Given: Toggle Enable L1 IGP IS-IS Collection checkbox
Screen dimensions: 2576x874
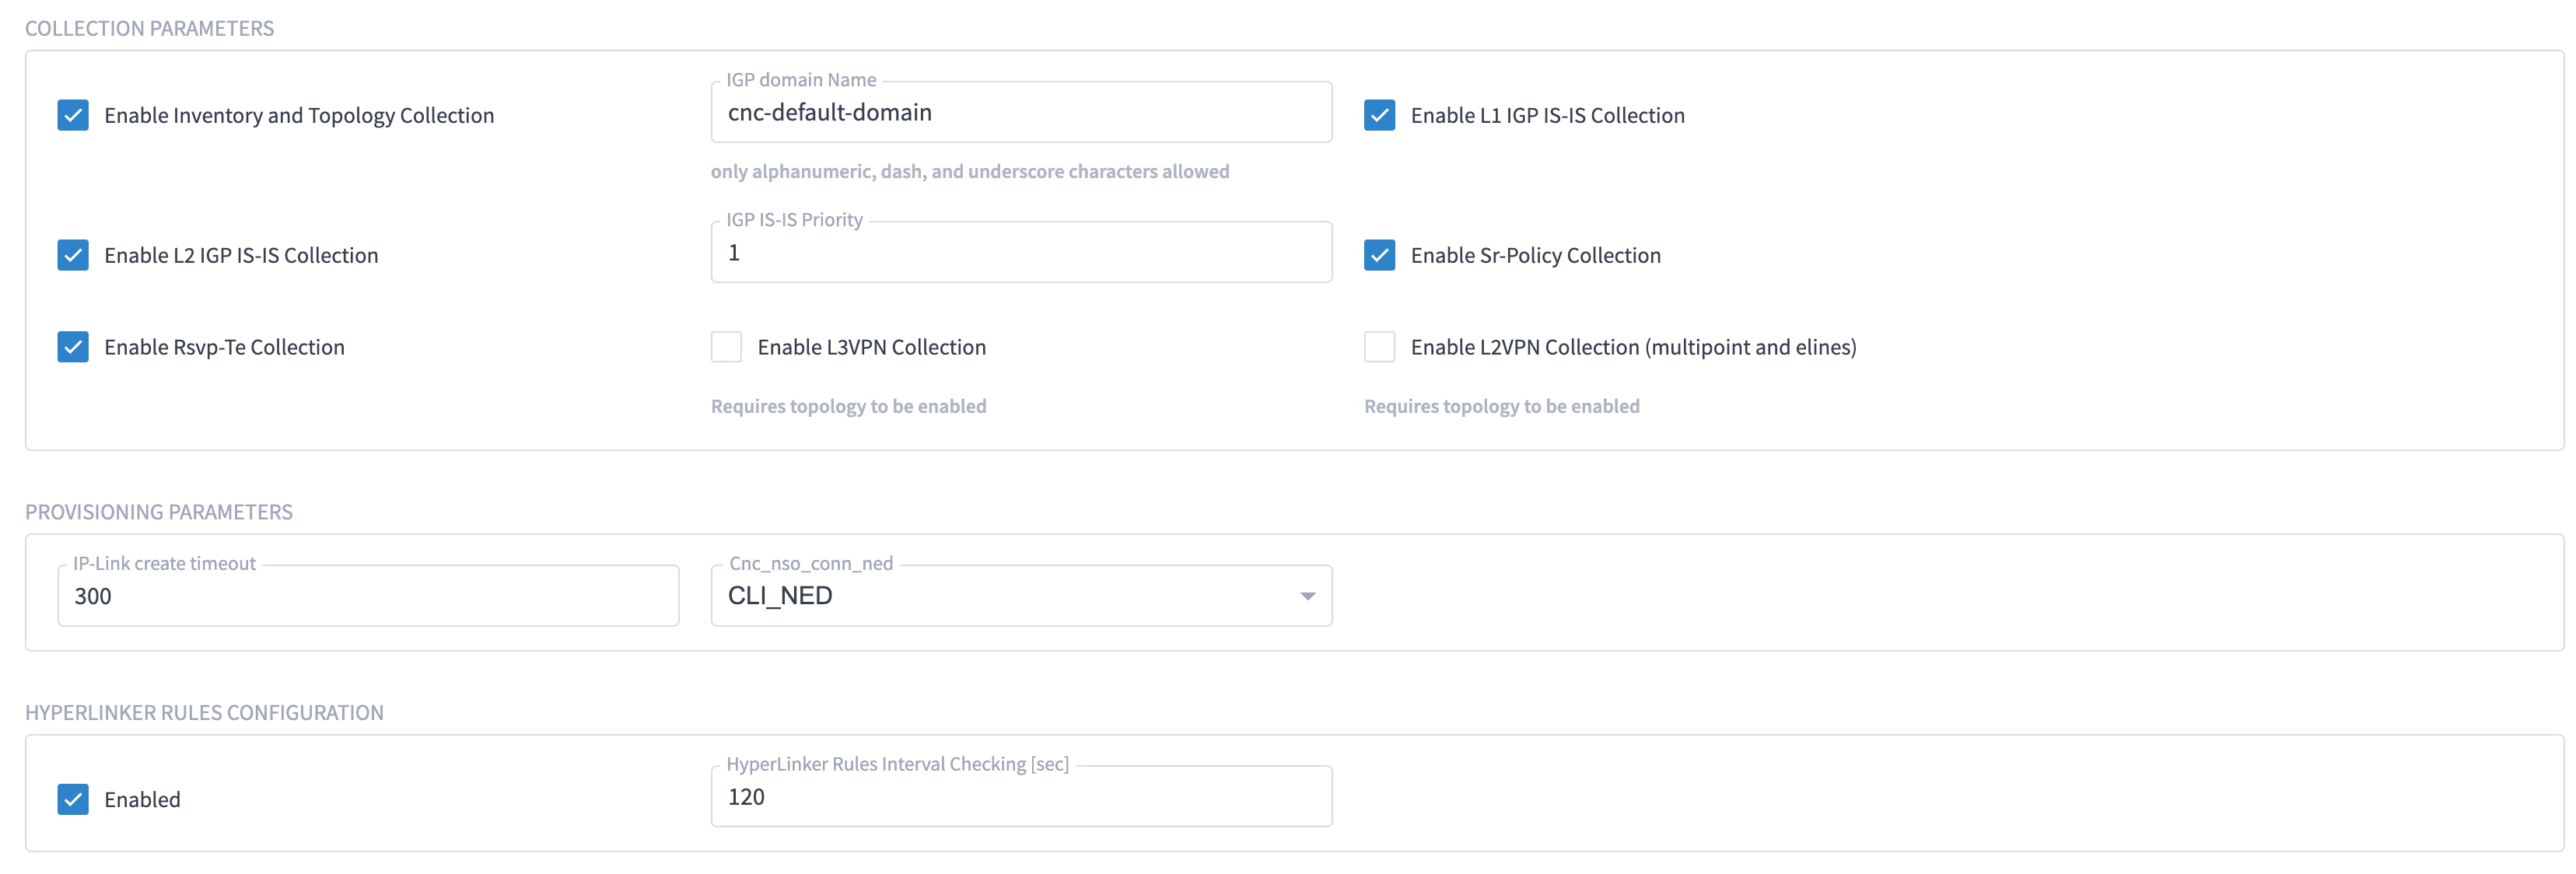Looking at the screenshot, I should coord(1379,115).
